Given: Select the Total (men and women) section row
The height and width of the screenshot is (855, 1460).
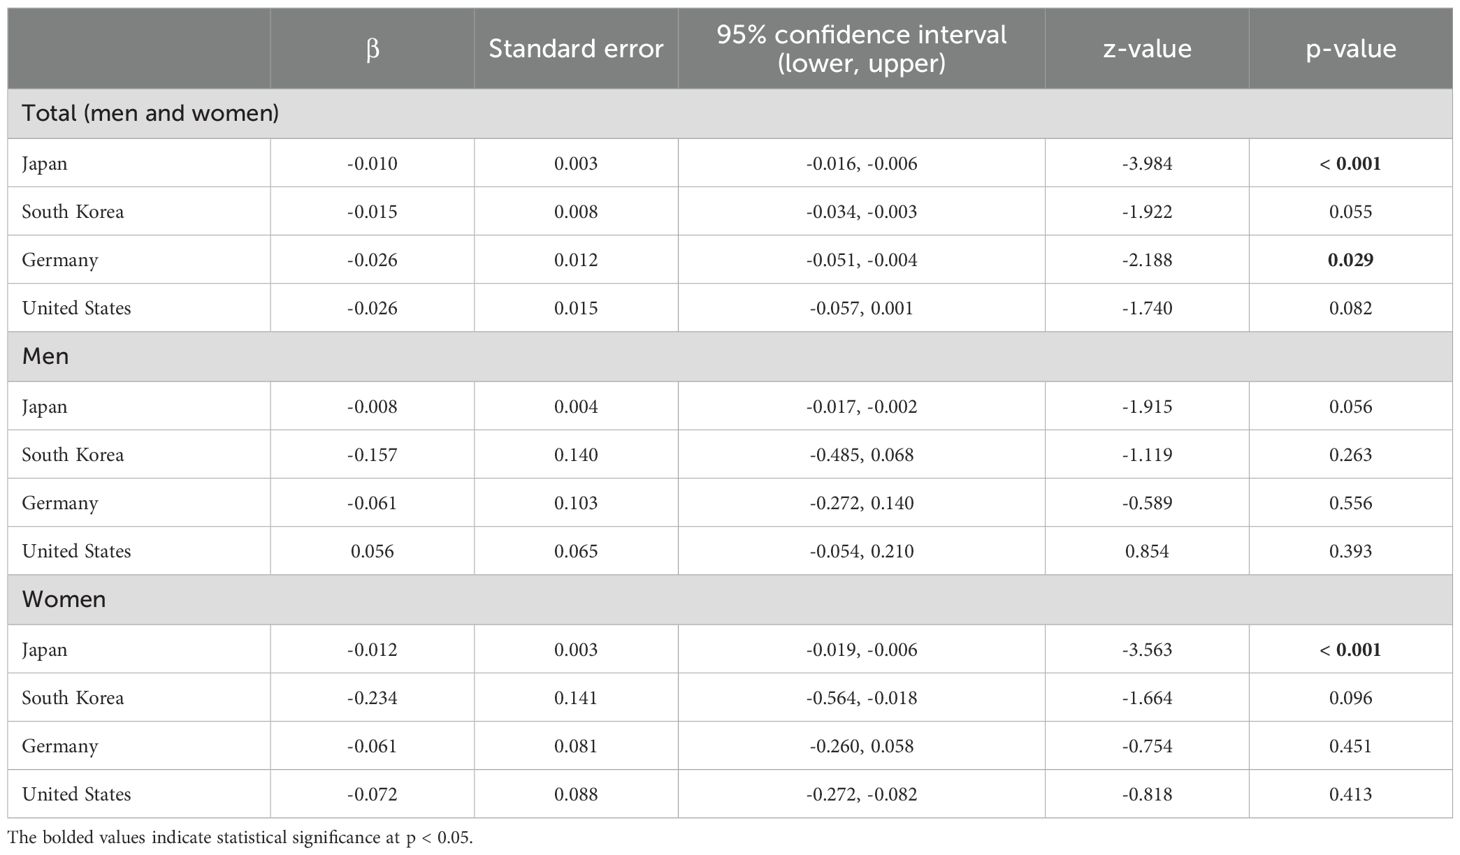Looking at the screenshot, I should coord(150,113).
